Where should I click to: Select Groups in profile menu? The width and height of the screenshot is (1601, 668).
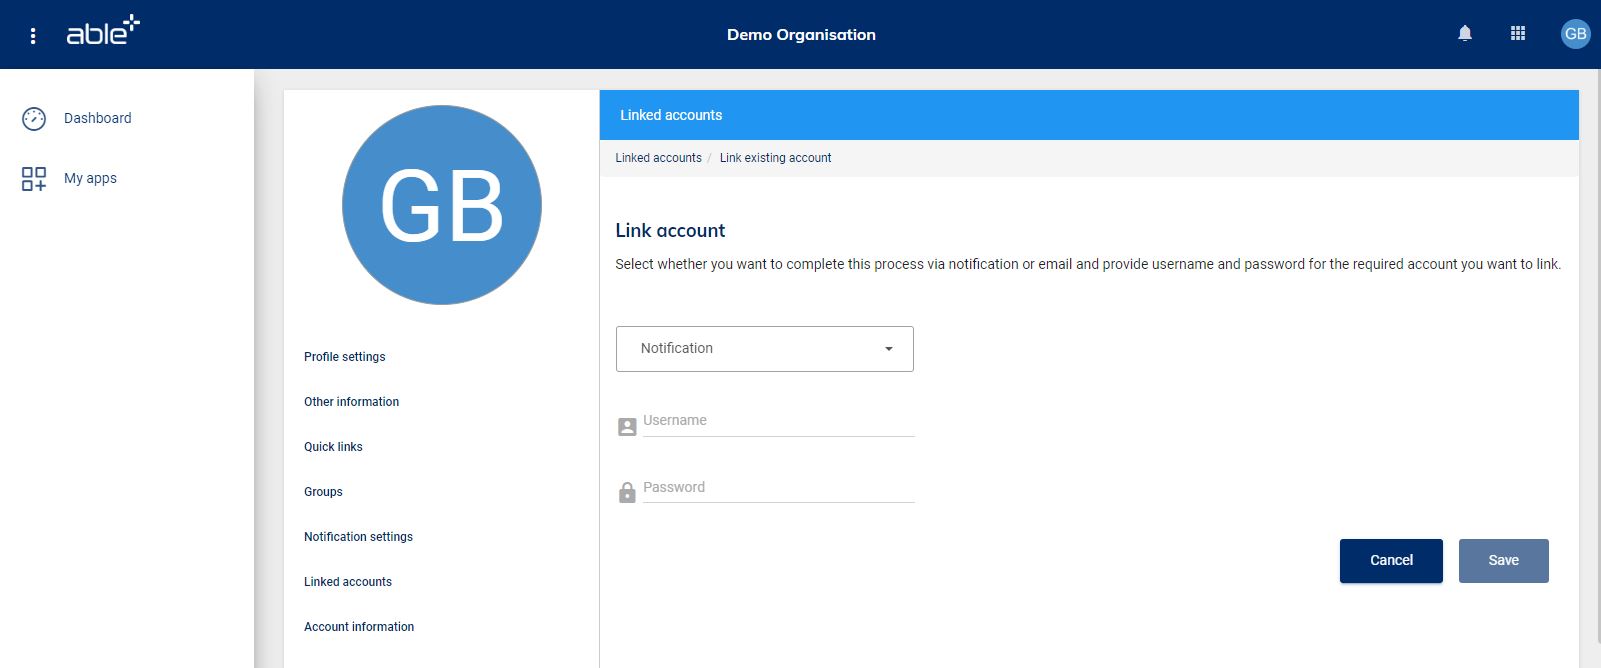click(323, 492)
